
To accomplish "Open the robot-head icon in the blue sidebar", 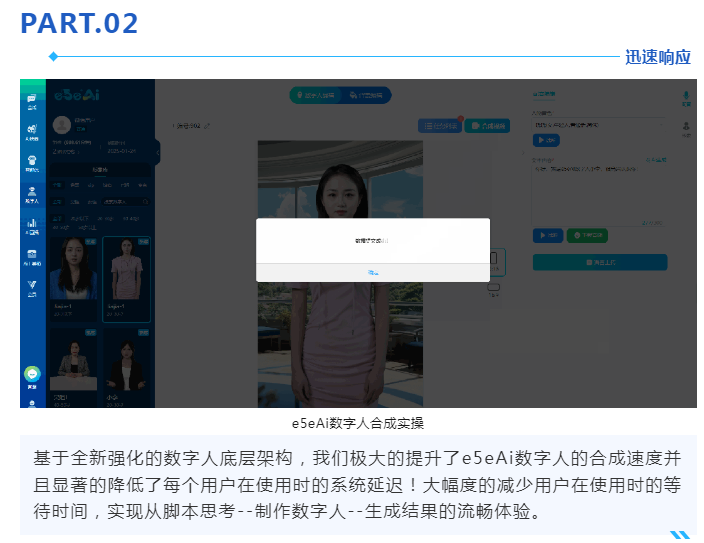I will tap(32, 160).
